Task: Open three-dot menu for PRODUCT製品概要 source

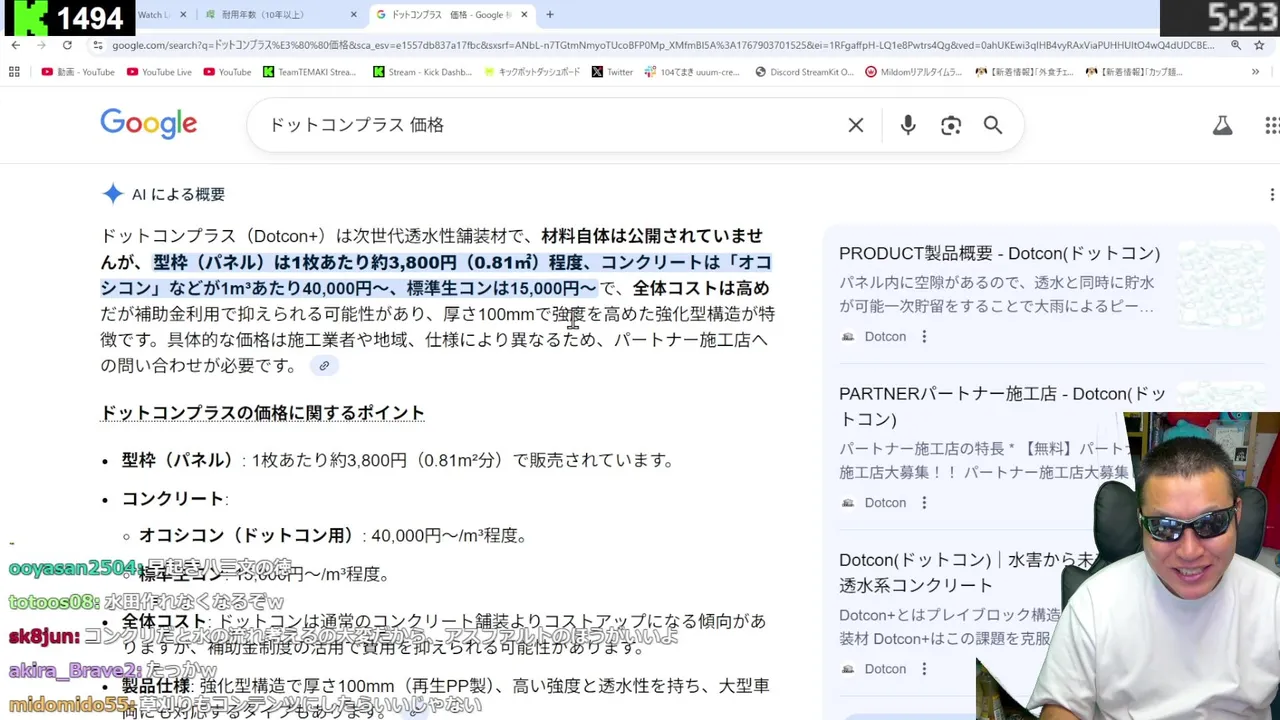Action: tap(924, 337)
